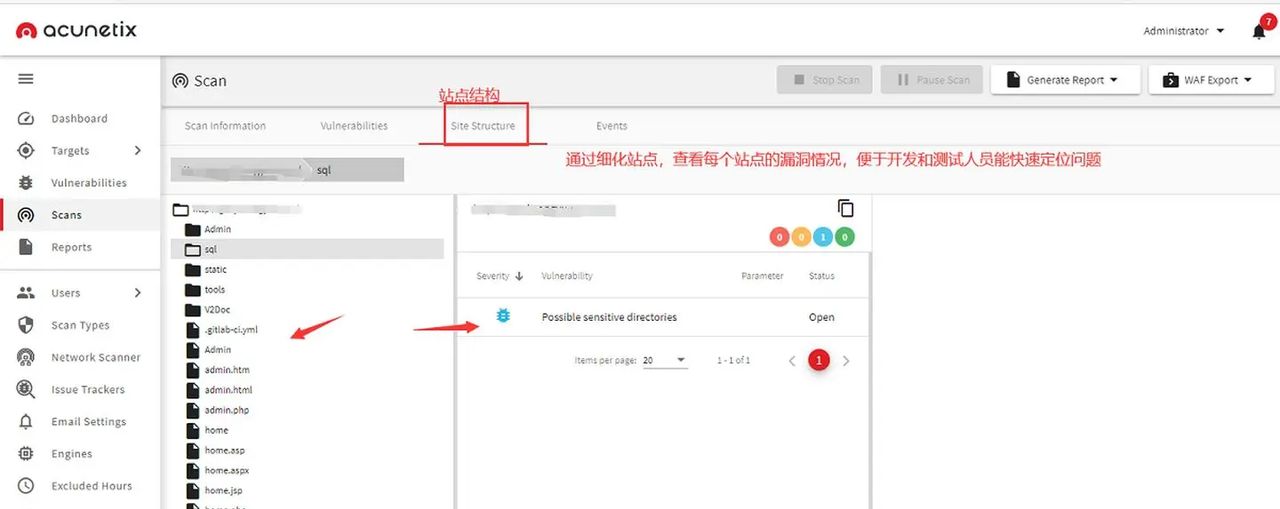1280x509 pixels.
Task: Click the Excluded Hours clock icon
Action: pyautogui.click(x=27, y=486)
